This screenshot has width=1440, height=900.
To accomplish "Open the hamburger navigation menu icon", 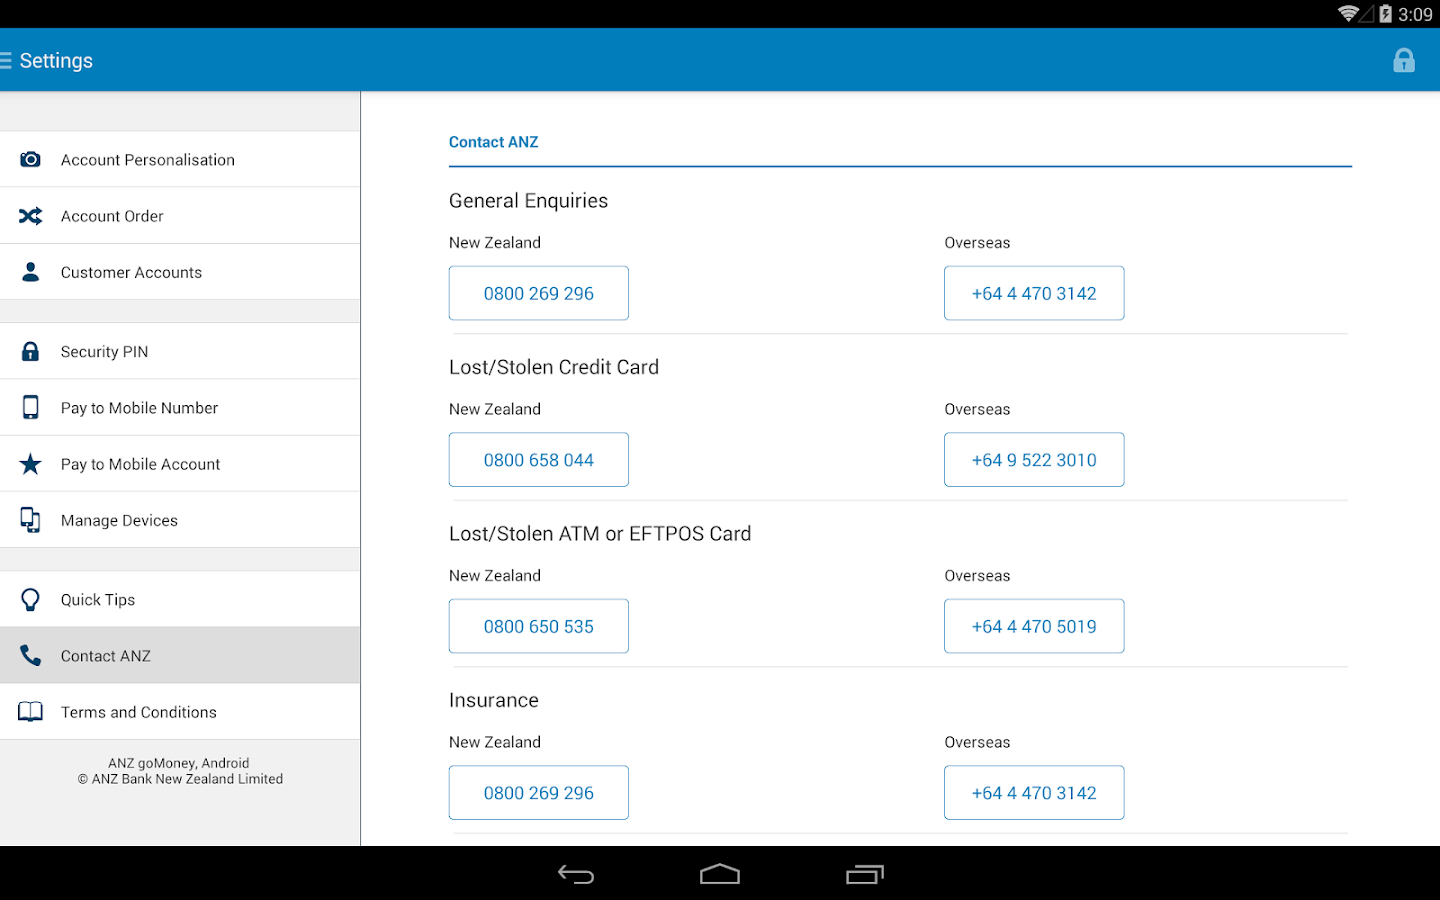I will (x=5, y=61).
